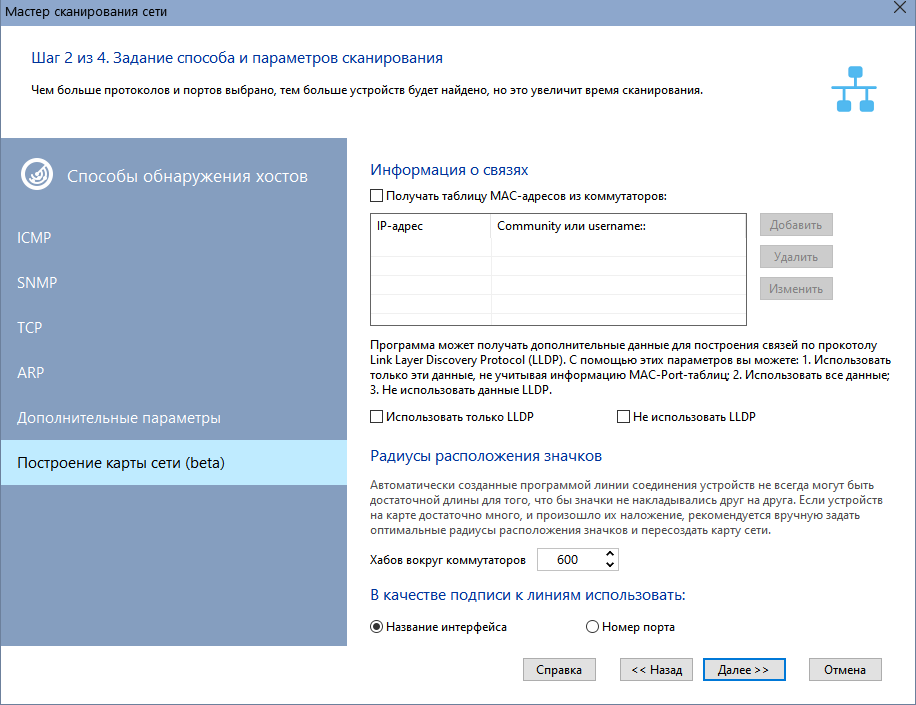Click the 'Изменить' button
This screenshot has width=916, height=705.
pyautogui.click(x=796, y=289)
